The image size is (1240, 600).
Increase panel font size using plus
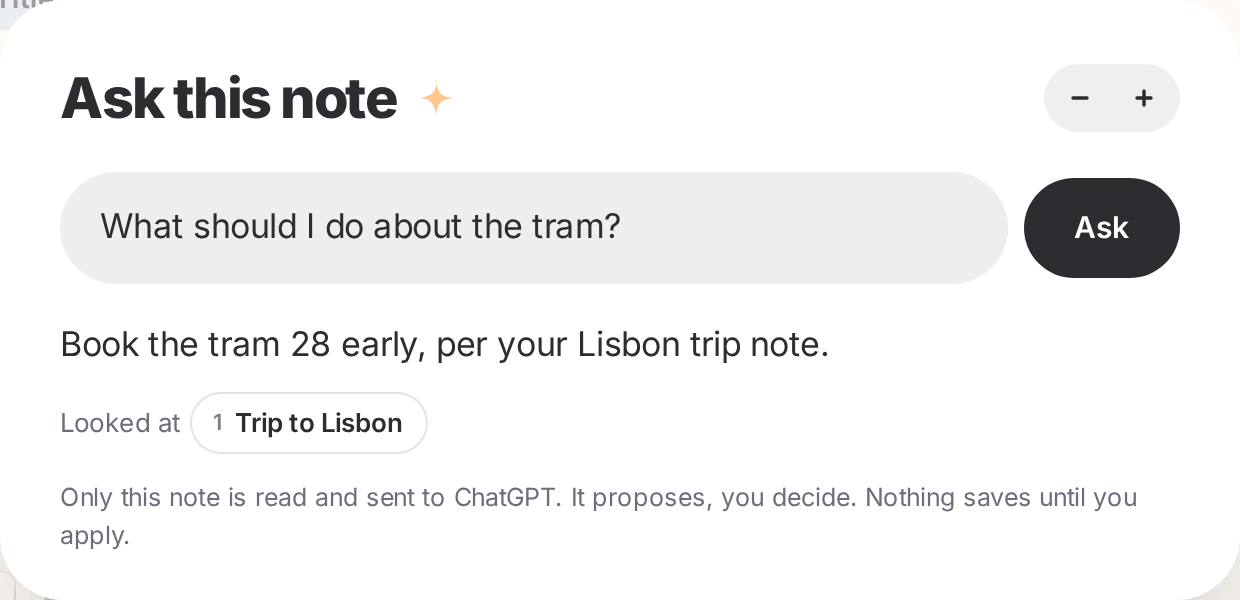coord(1144,98)
